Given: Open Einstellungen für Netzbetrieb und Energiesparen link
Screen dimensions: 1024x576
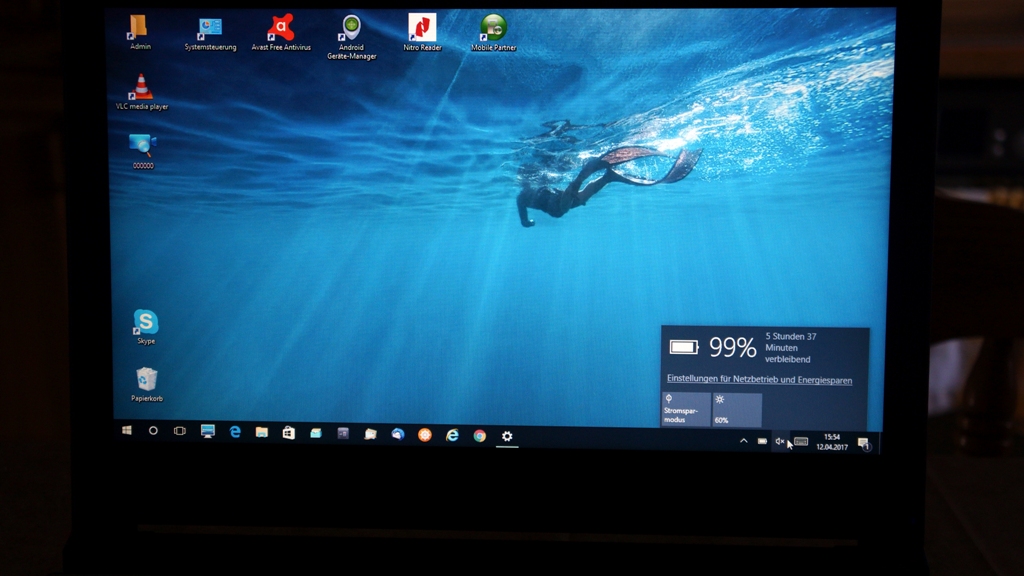Looking at the screenshot, I should tap(759, 379).
